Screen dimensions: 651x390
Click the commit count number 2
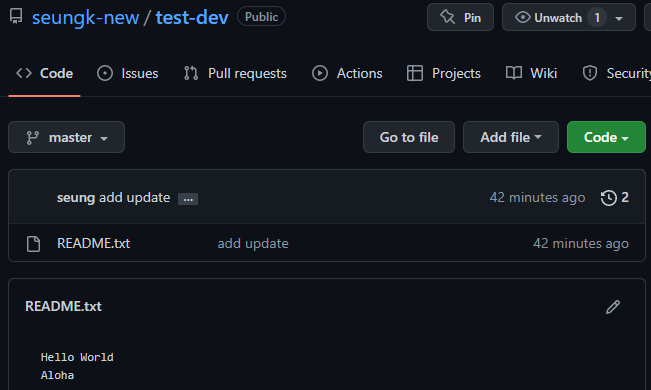click(x=625, y=197)
